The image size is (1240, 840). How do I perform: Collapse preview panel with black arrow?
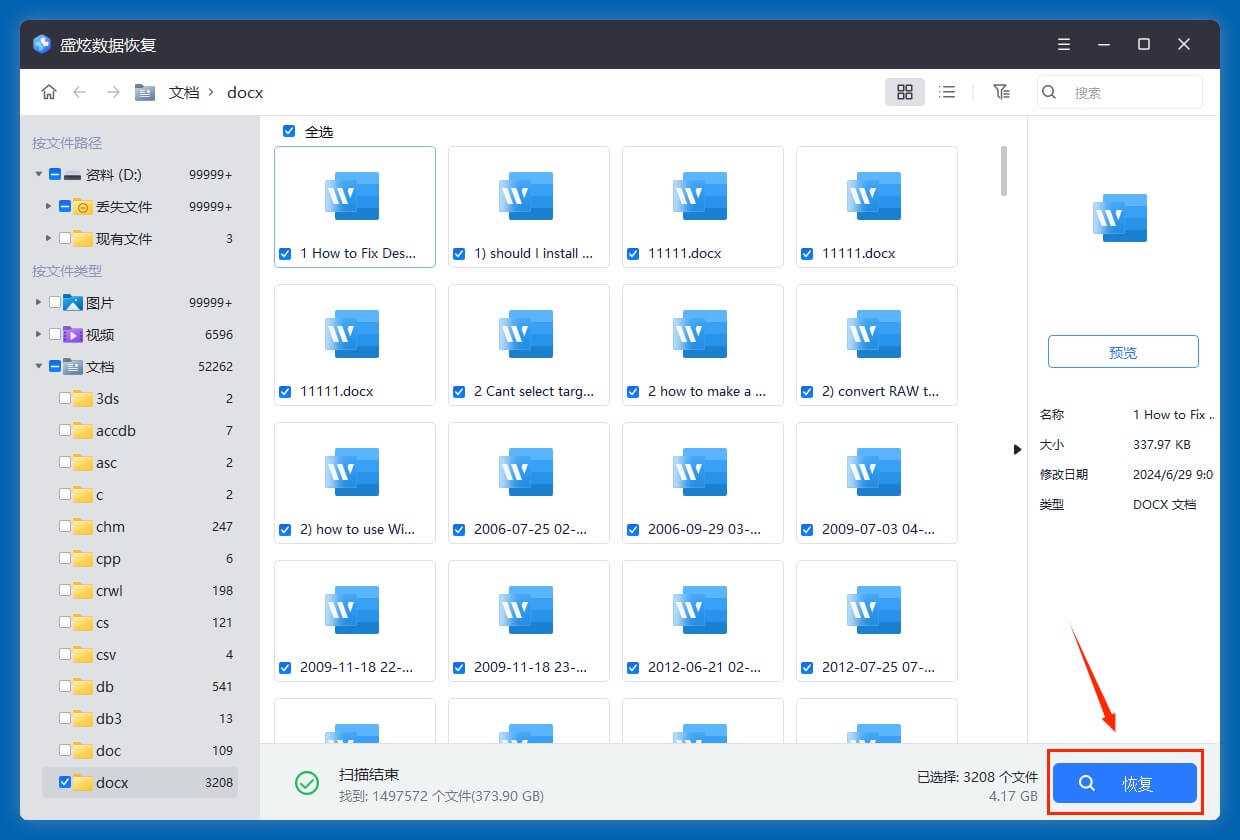tap(1018, 450)
